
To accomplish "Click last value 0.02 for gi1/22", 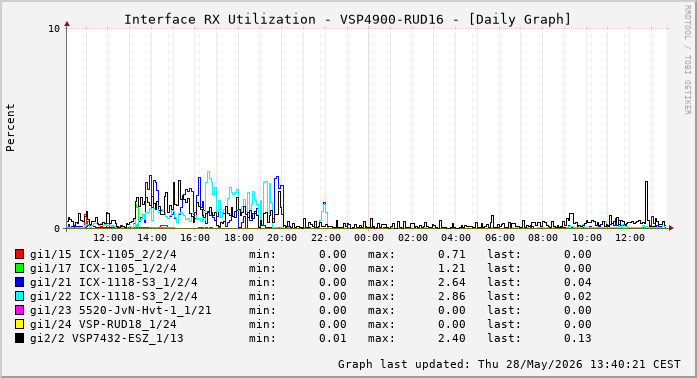I will click(x=578, y=296).
